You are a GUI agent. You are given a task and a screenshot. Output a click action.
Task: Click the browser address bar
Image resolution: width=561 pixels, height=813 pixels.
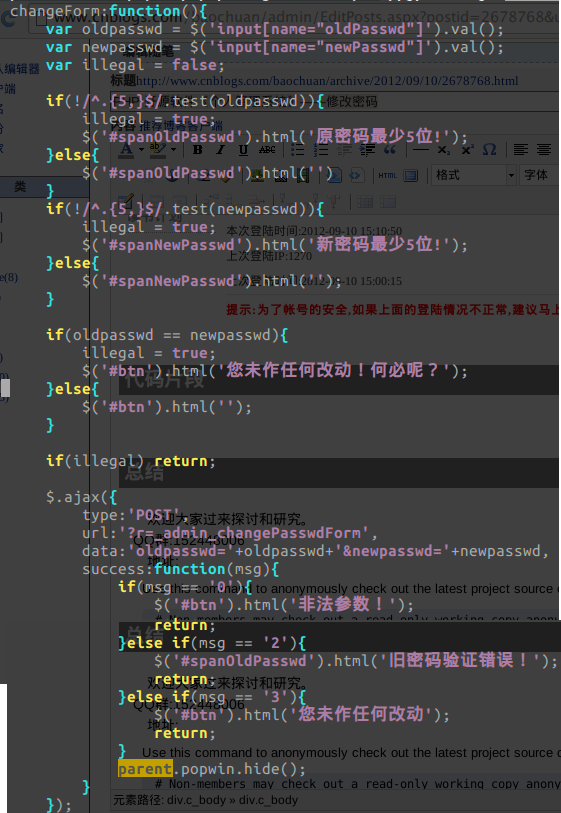(296, 17)
